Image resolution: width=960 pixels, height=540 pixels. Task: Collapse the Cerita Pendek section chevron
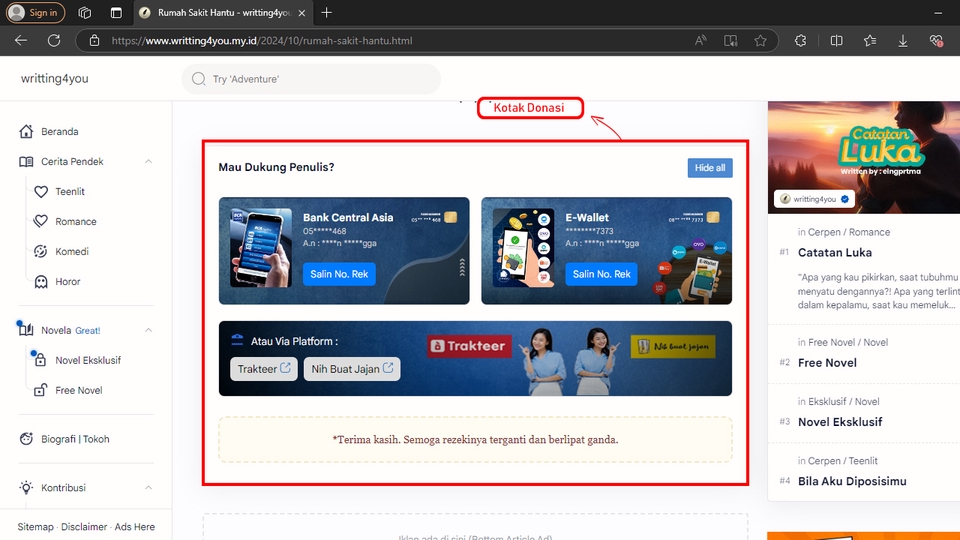tap(148, 161)
